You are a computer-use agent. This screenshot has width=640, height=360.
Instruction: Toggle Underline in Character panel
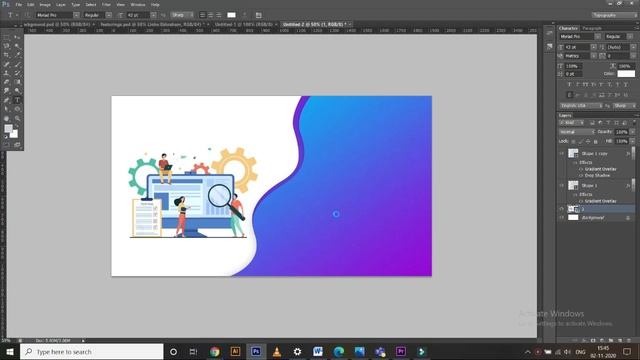[x=617, y=84]
